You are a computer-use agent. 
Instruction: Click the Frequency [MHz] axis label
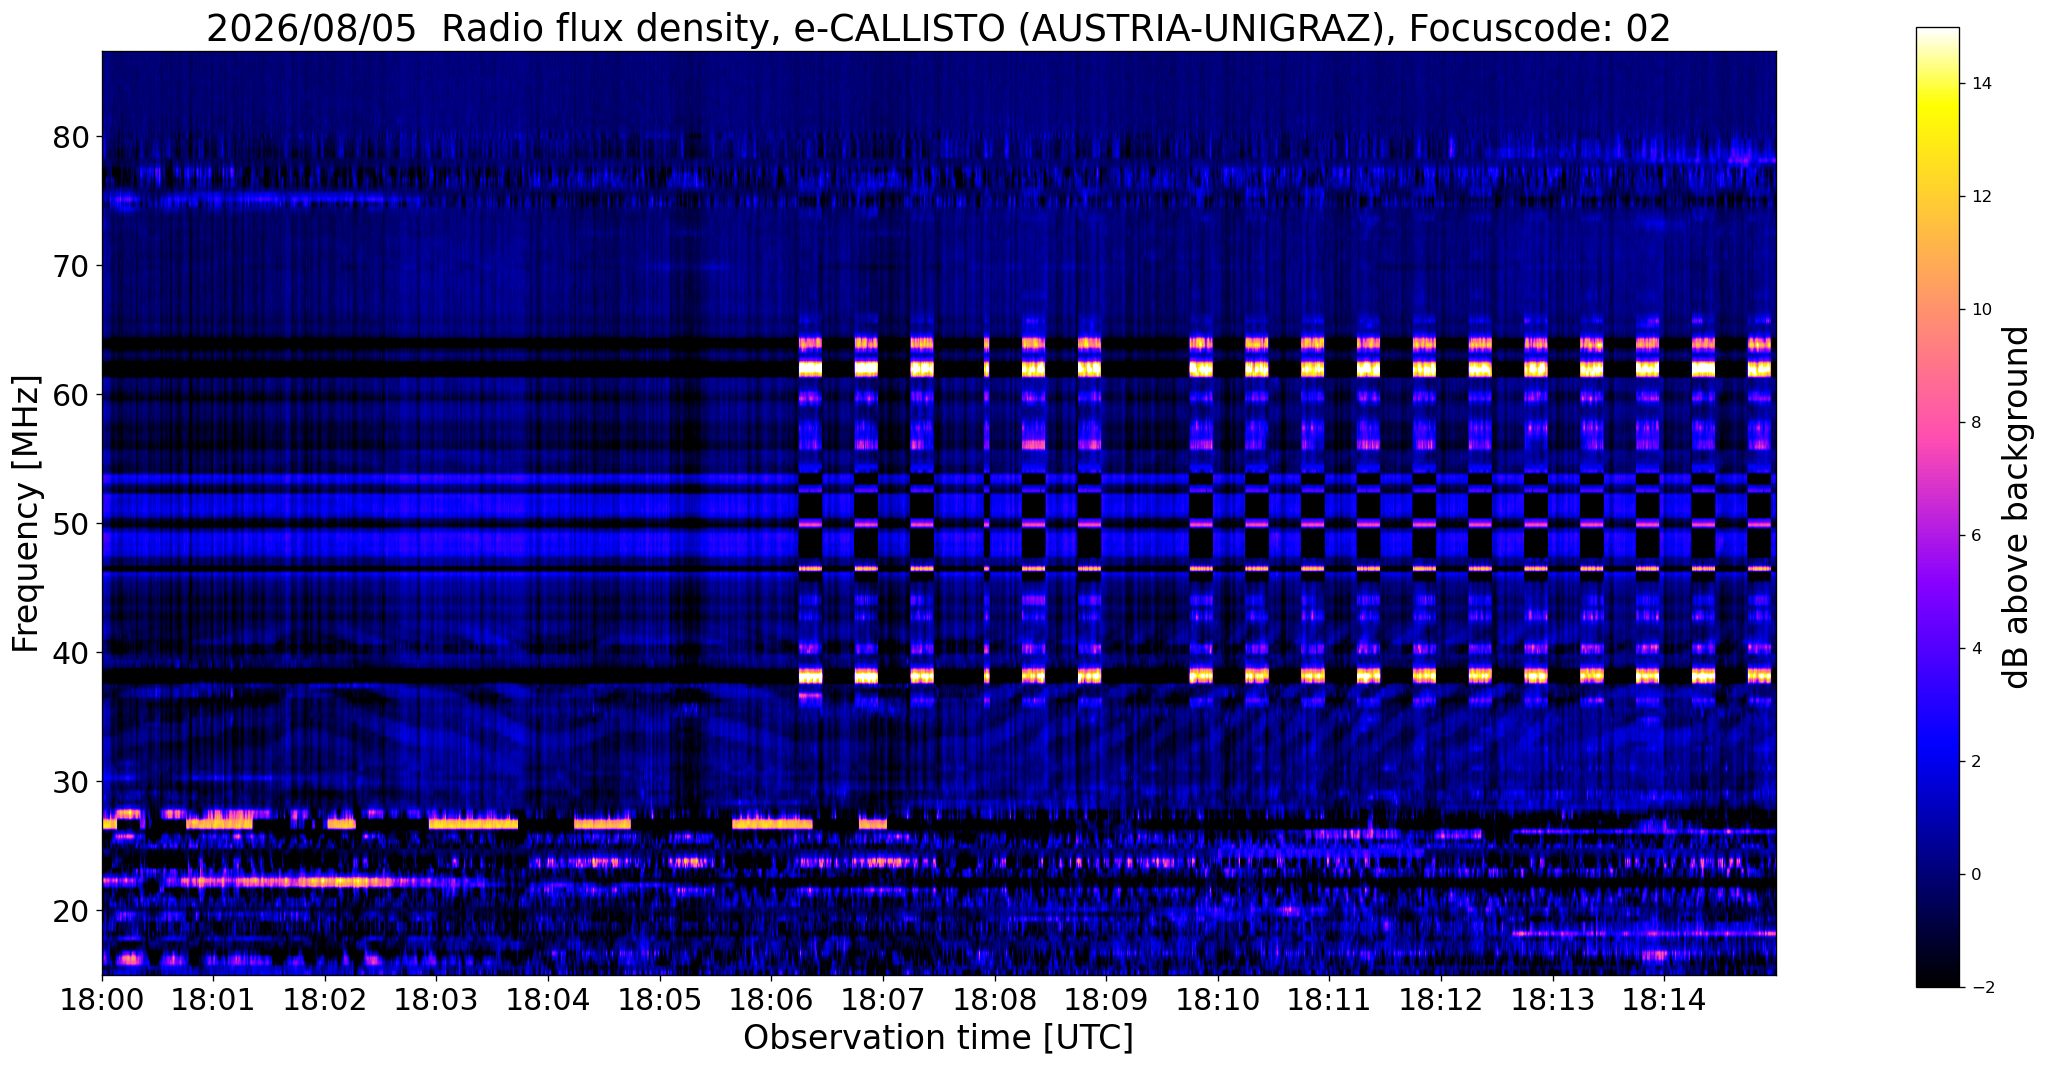[26, 514]
